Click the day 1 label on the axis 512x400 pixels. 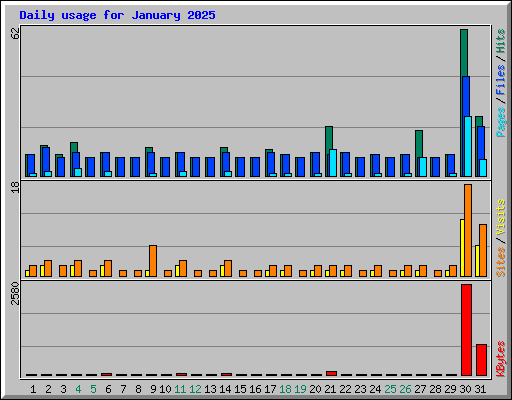33,389
